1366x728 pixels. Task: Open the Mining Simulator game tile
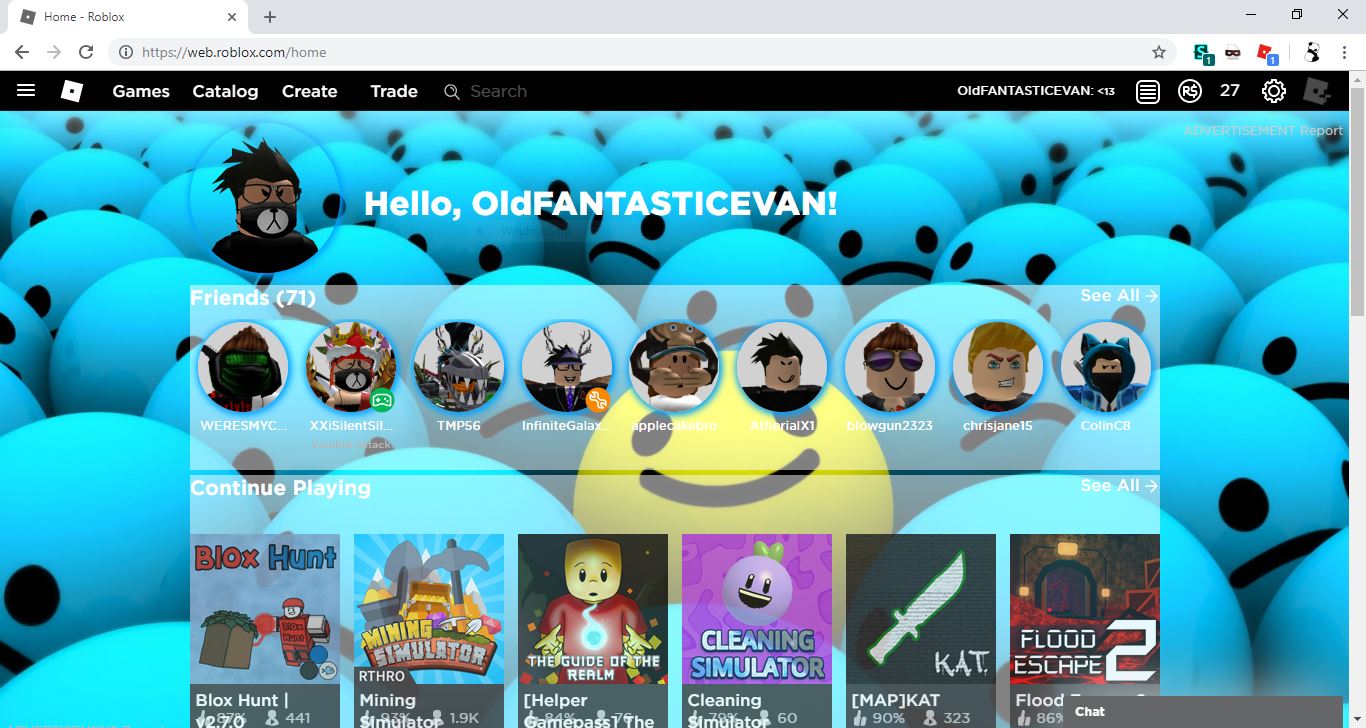tap(429, 631)
